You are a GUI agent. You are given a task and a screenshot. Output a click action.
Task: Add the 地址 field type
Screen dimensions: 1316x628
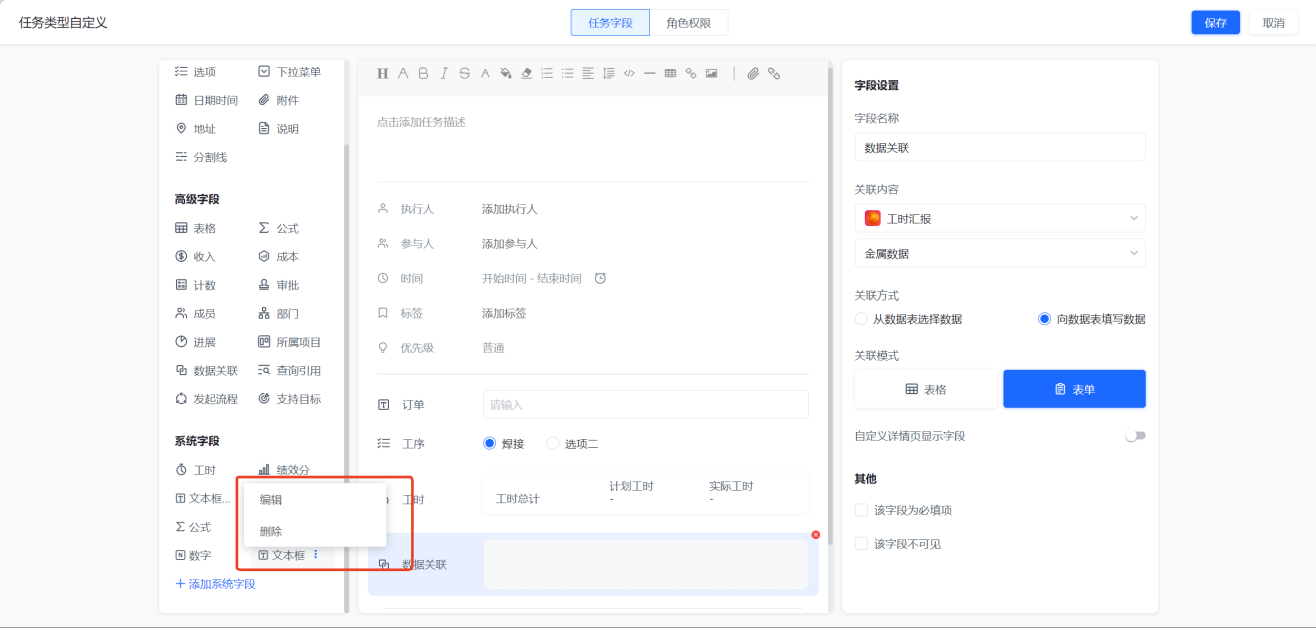coord(196,129)
